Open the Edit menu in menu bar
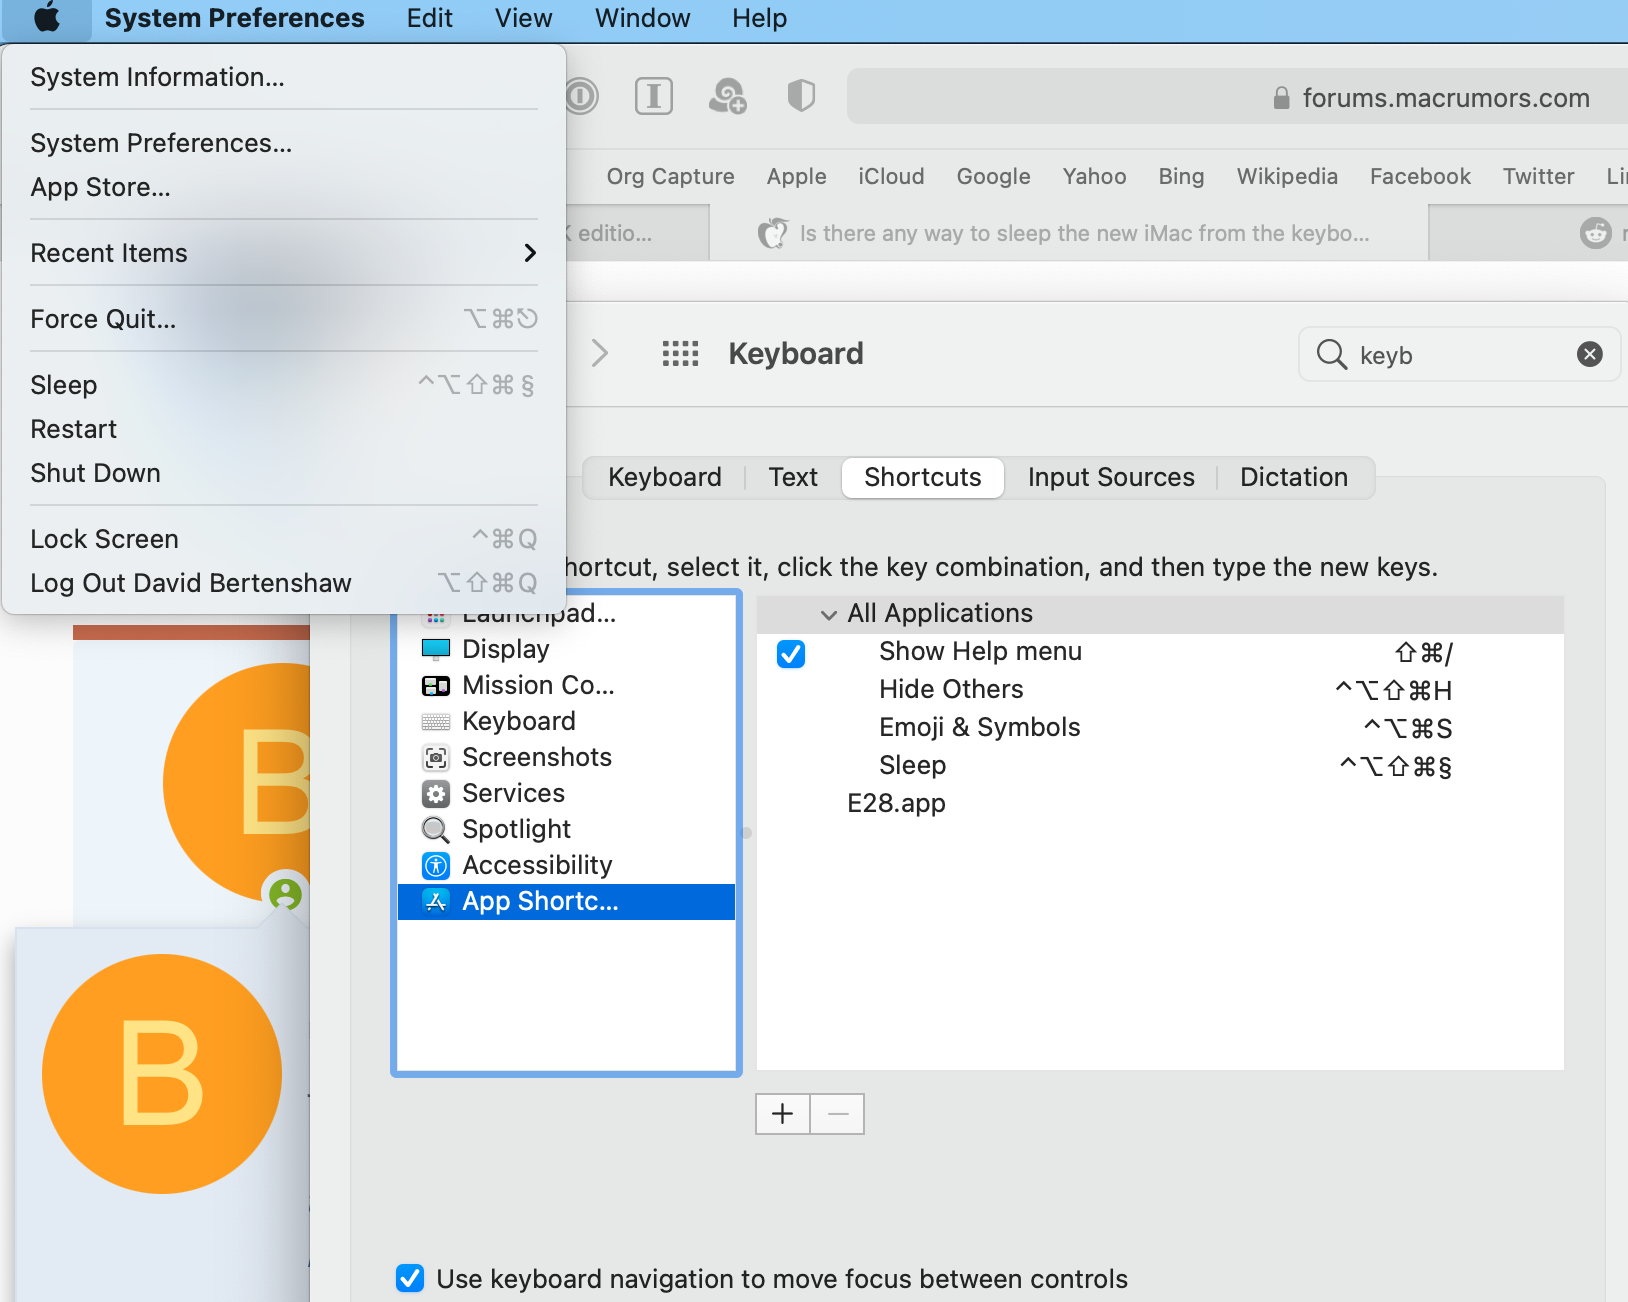Image resolution: width=1628 pixels, height=1302 pixels. pyautogui.click(x=430, y=18)
